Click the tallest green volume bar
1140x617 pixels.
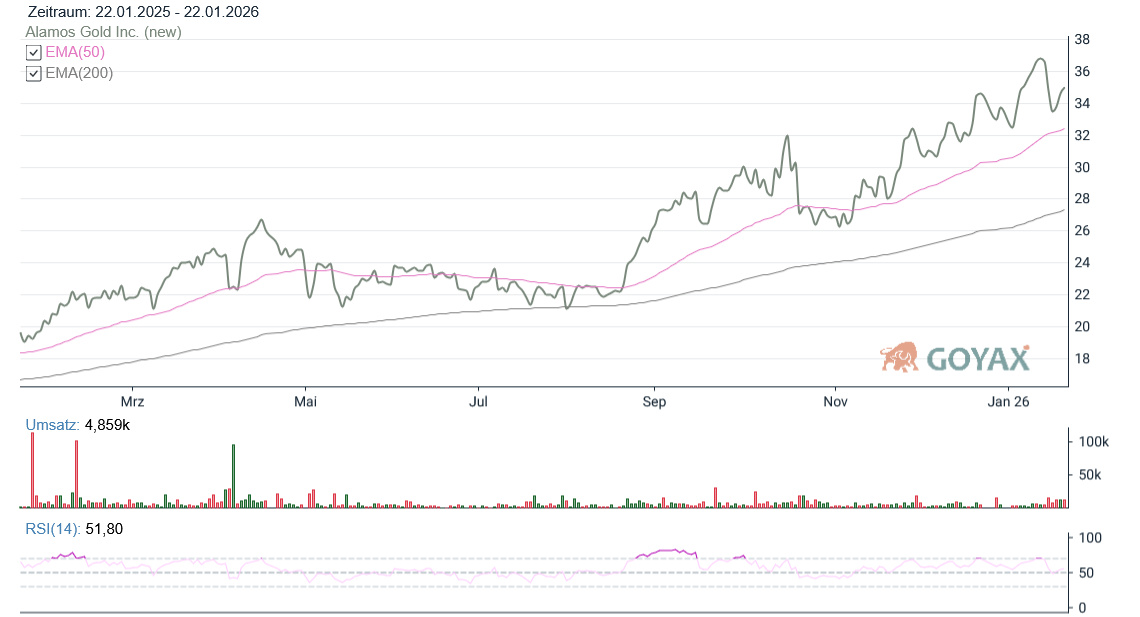pyautogui.click(x=233, y=477)
